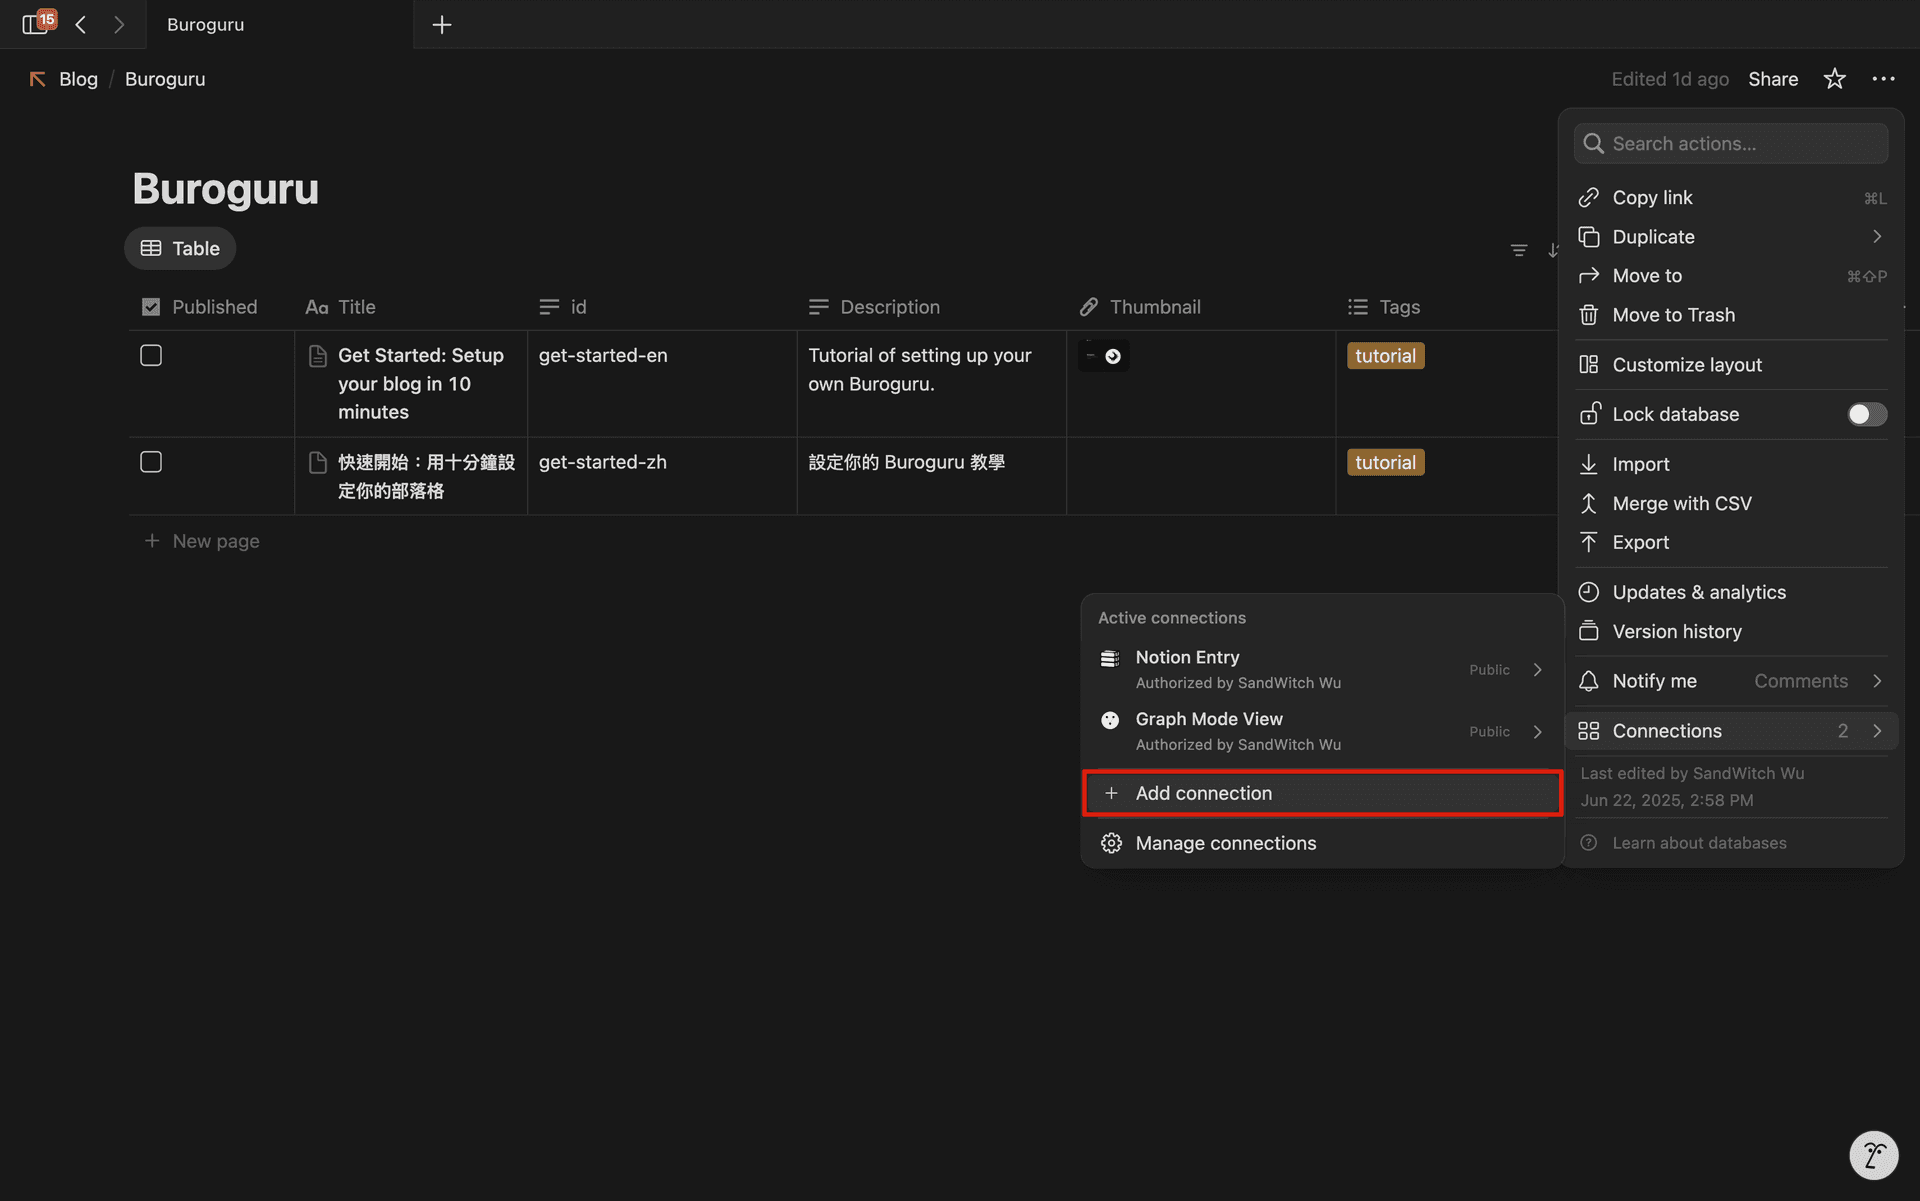Select Customize layout from the menu
Viewport: 1920px width, 1201px height.
coord(1687,365)
